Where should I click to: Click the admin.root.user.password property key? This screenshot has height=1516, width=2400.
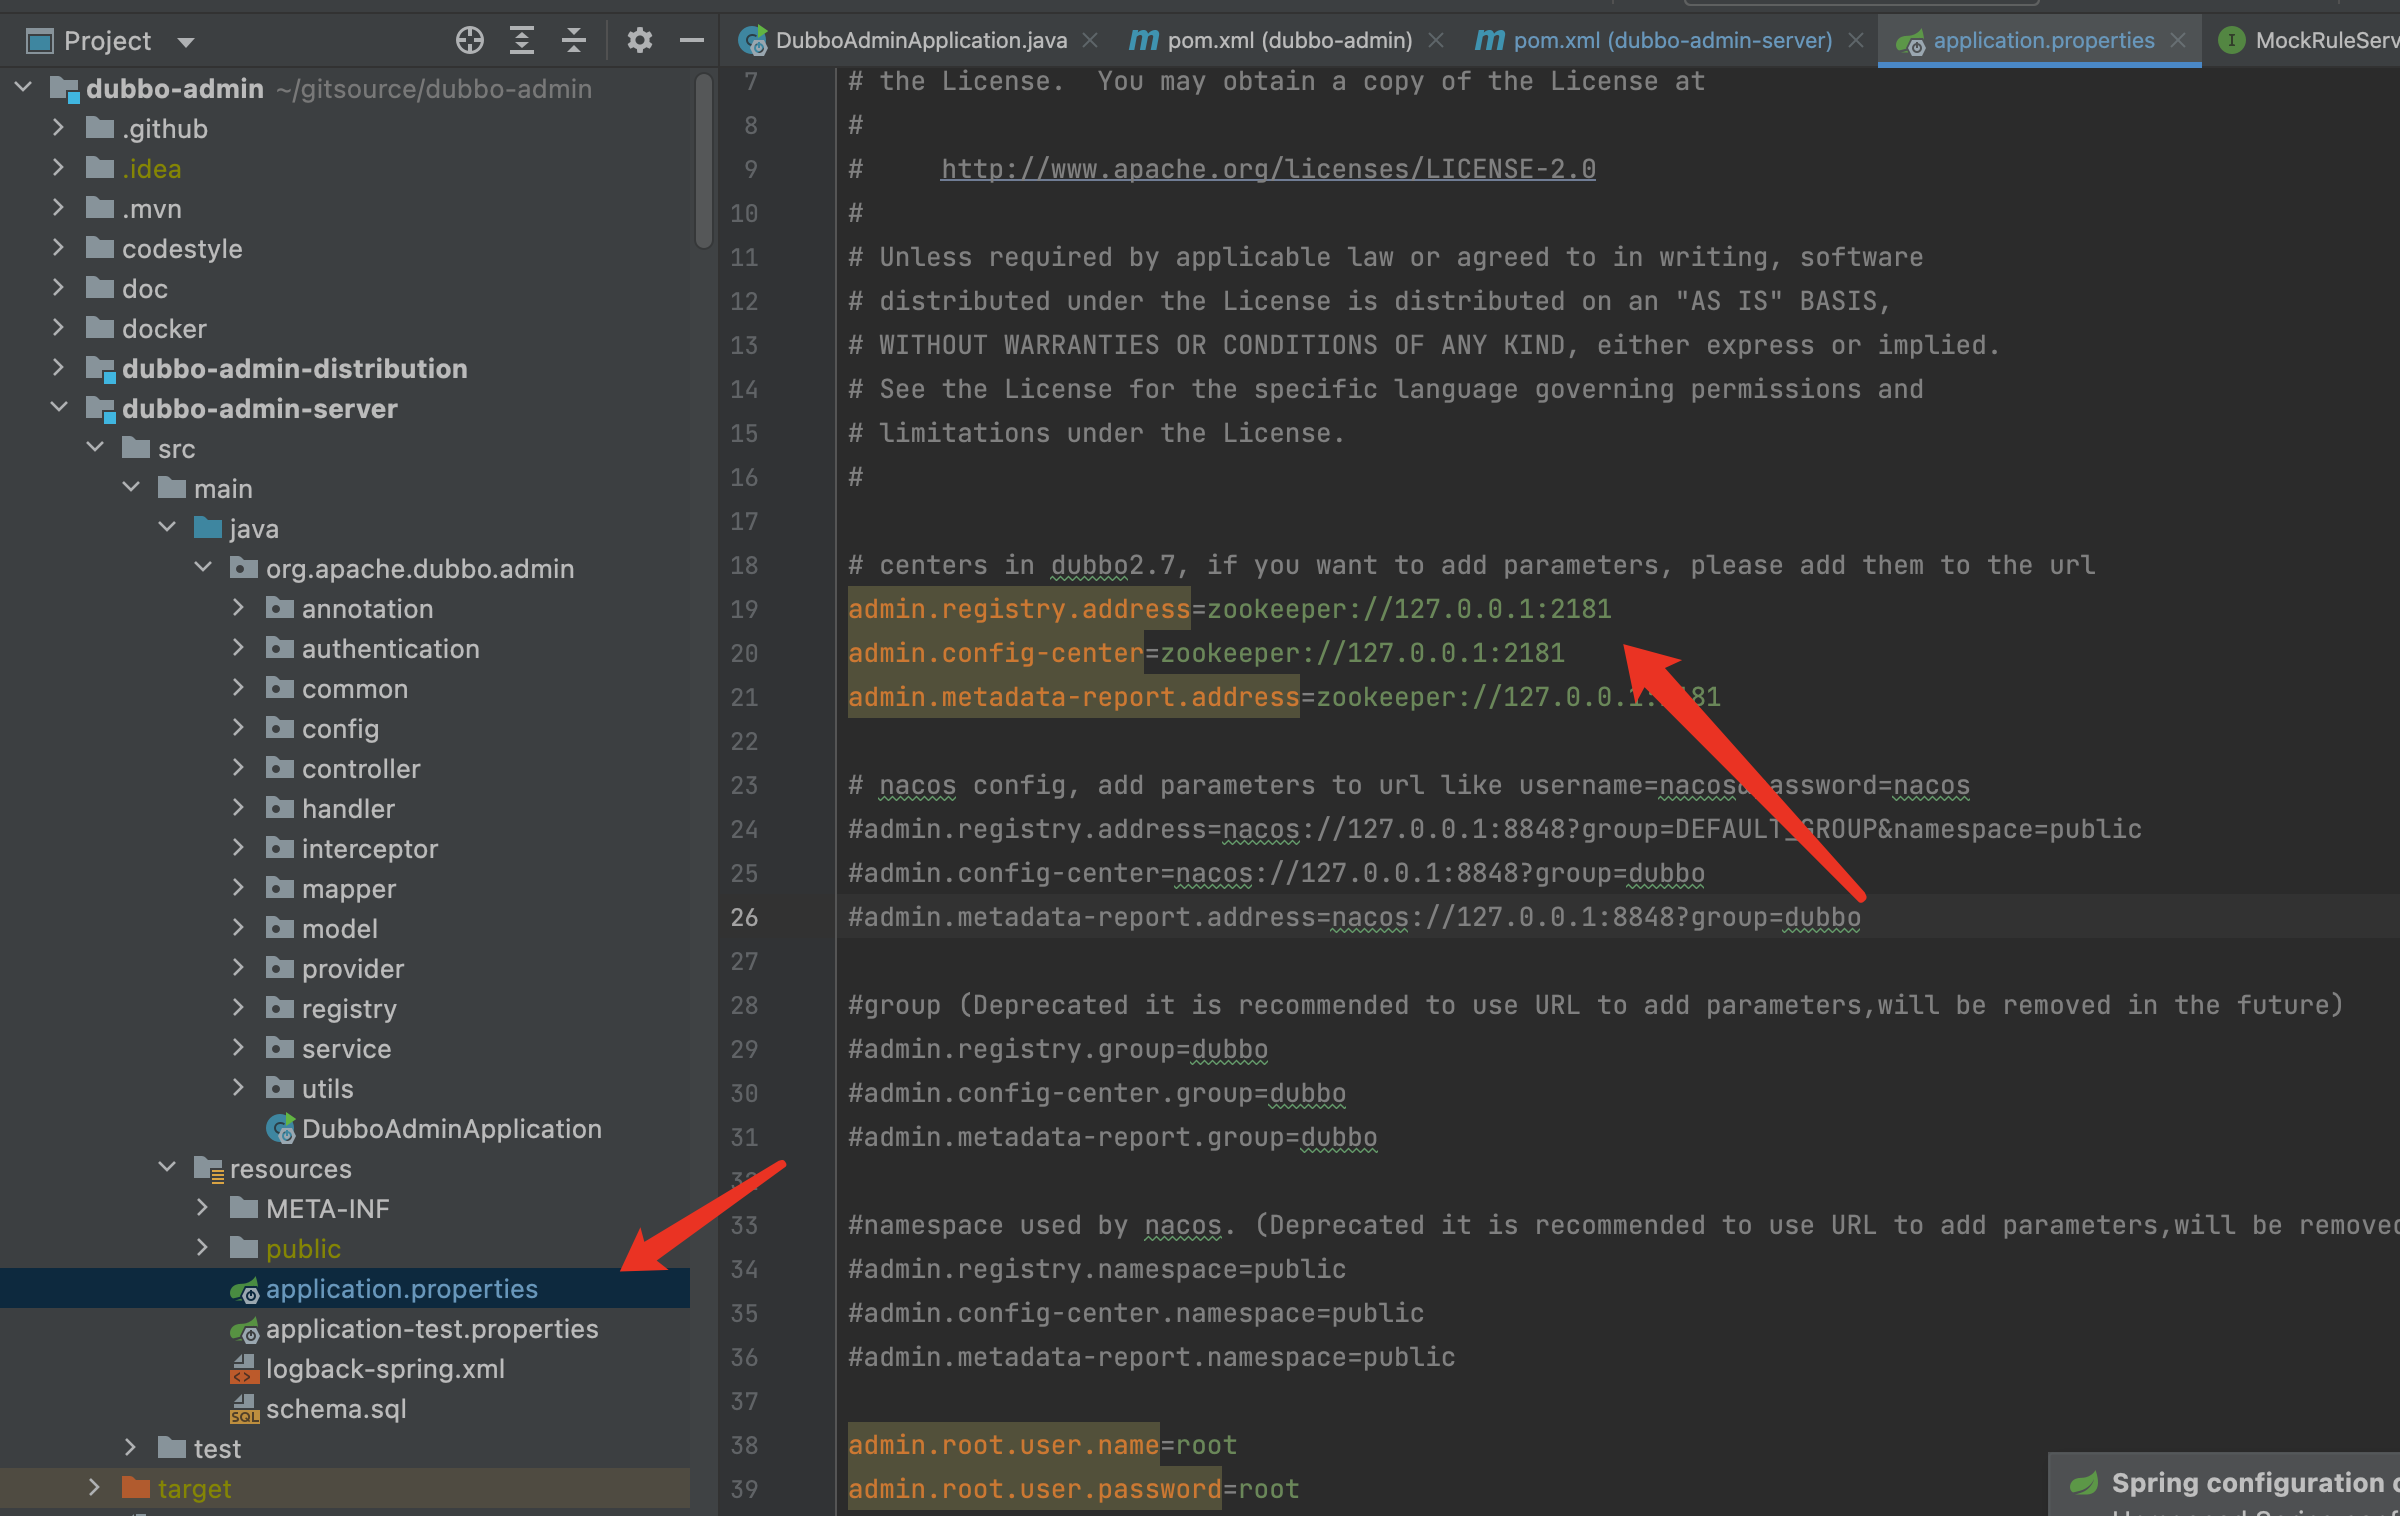point(1034,1489)
